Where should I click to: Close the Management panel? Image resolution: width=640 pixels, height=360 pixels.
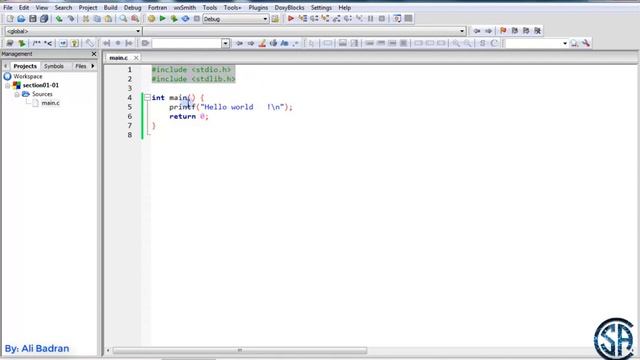[x=94, y=54]
